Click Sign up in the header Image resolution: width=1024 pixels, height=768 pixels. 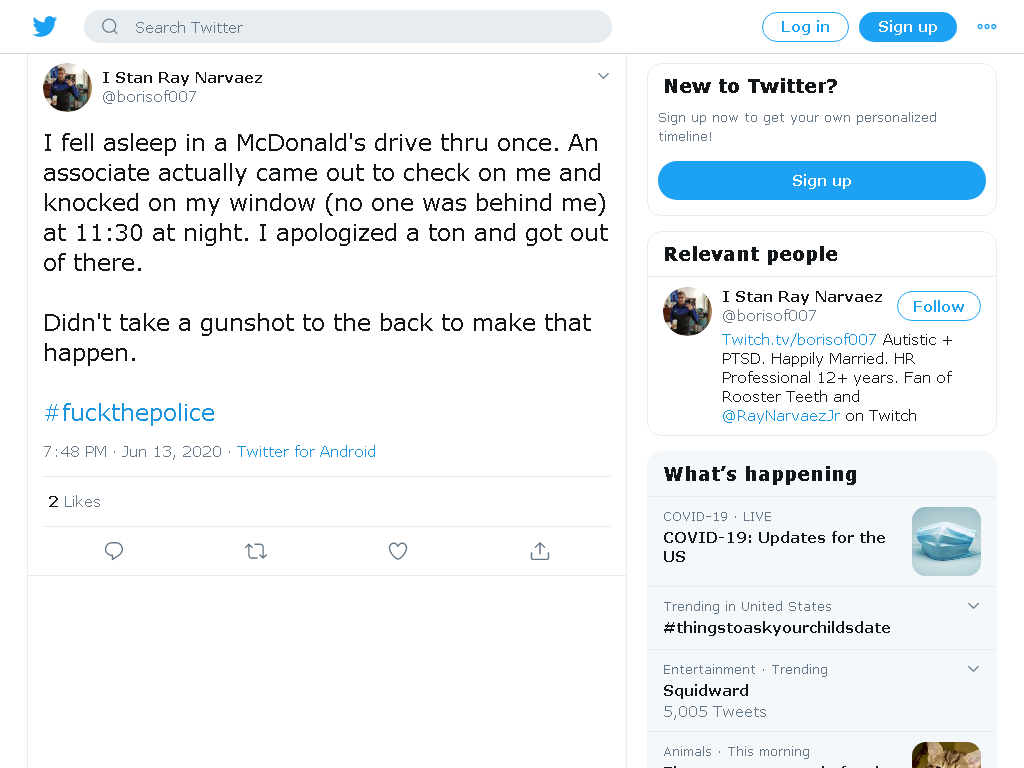coord(907,27)
